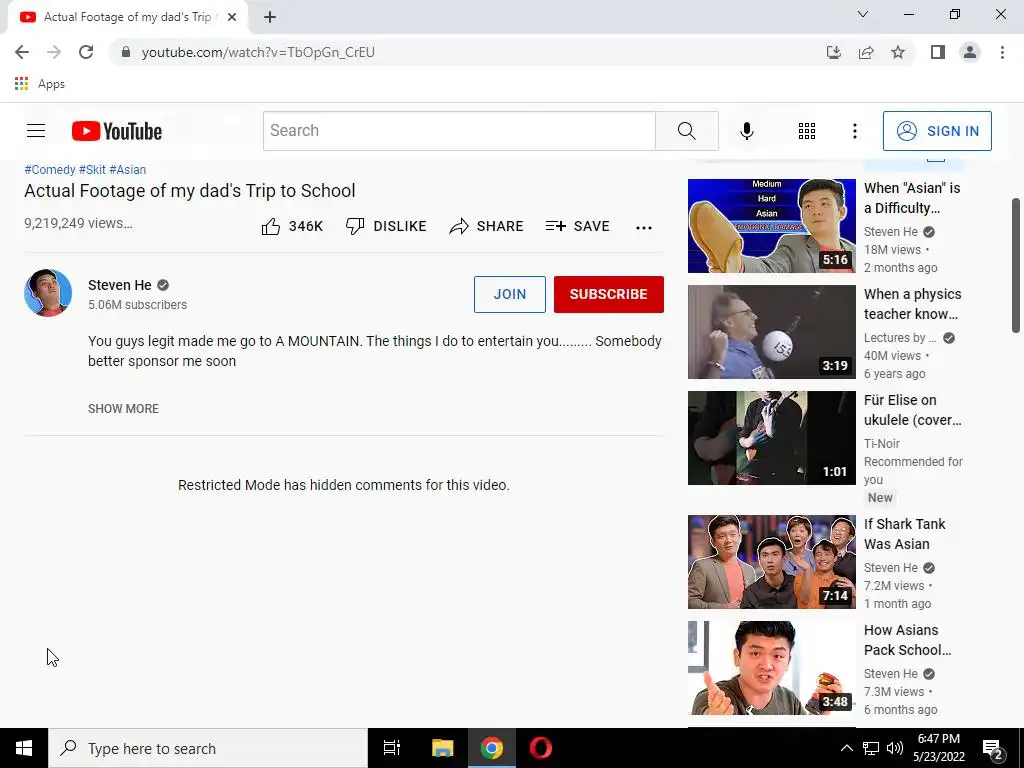The image size is (1024, 768).
Task: Open the volume control in system tray
Action: [x=895, y=748]
